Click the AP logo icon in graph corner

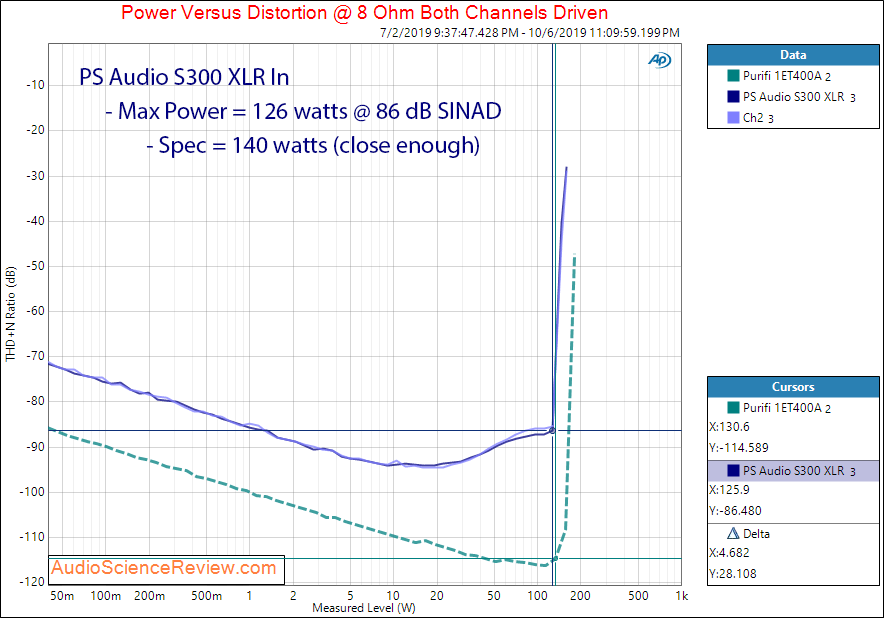click(659, 60)
